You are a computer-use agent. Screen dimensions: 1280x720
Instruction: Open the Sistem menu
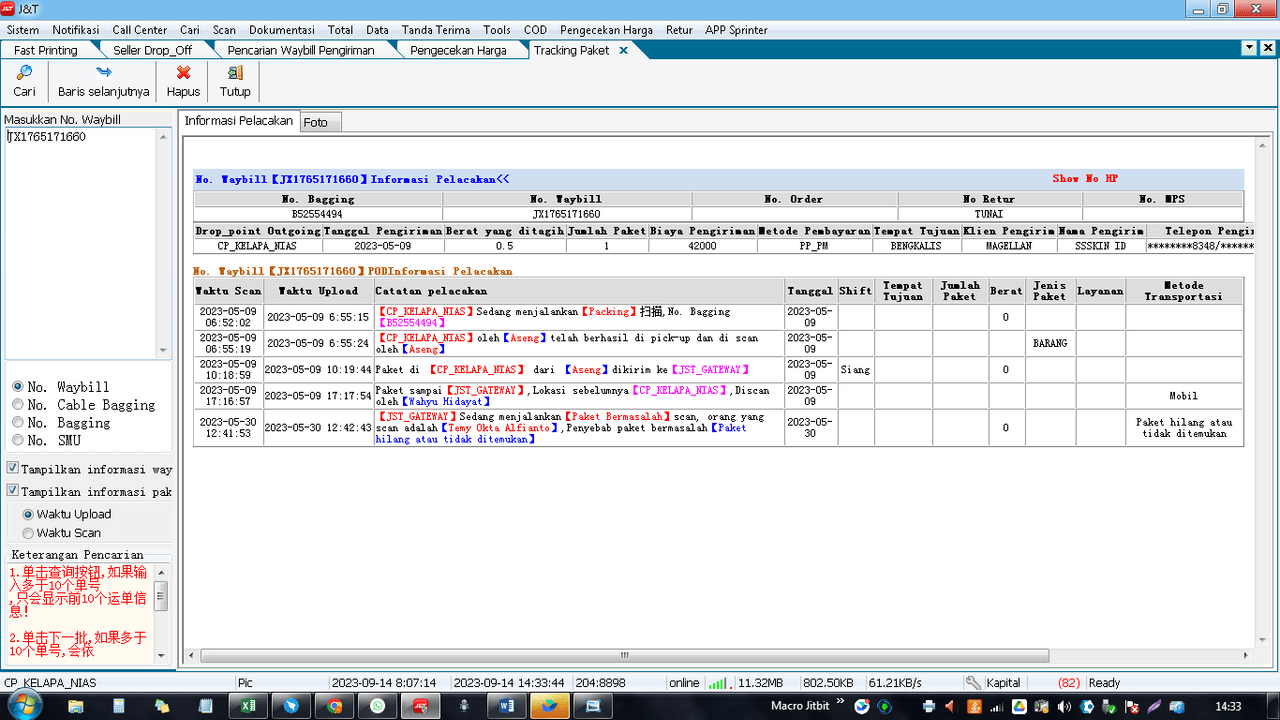[x=23, y=30]
